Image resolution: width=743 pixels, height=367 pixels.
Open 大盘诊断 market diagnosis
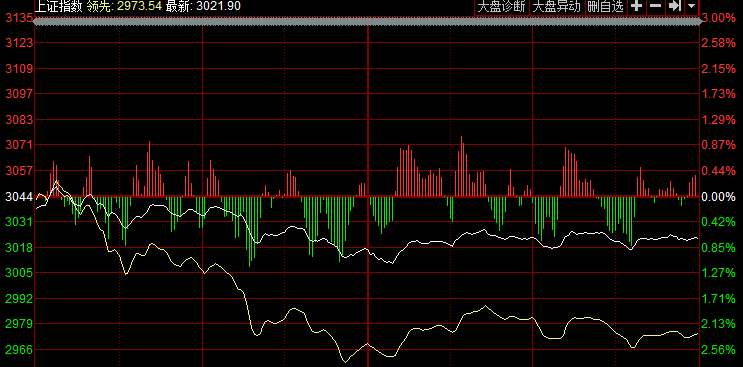pos(501,7)
